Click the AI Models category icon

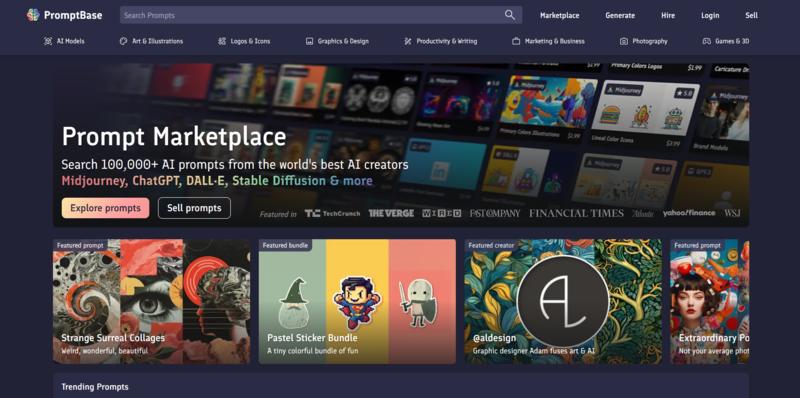pyautogui.click(x=48, y=41)
